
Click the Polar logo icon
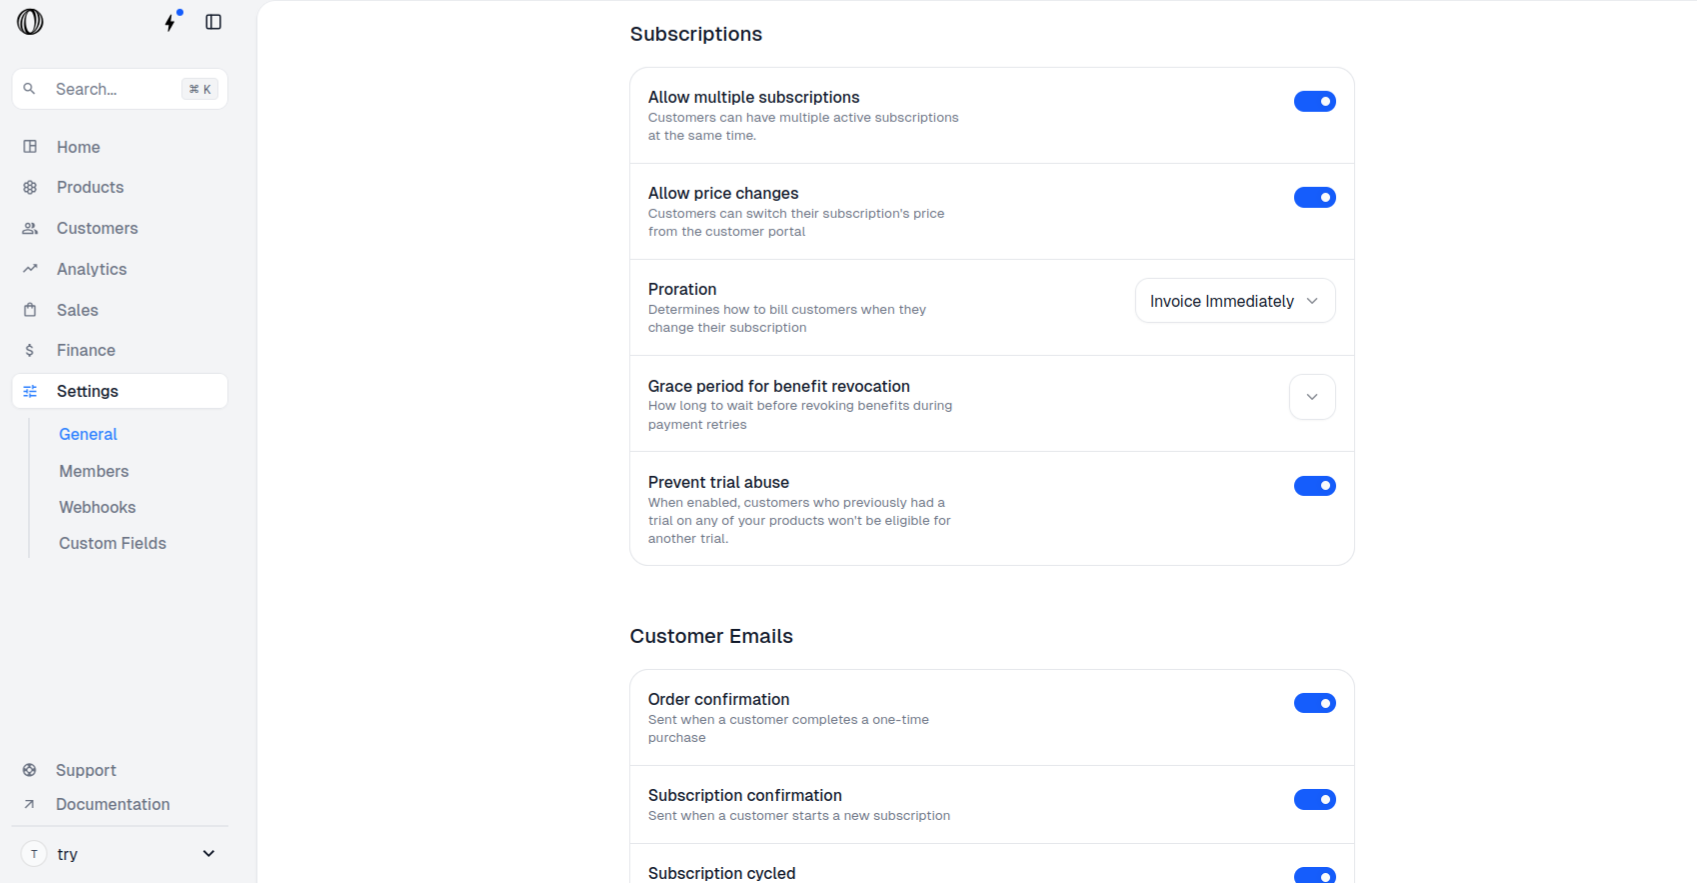pyautogui.click(x=30, y=22)
